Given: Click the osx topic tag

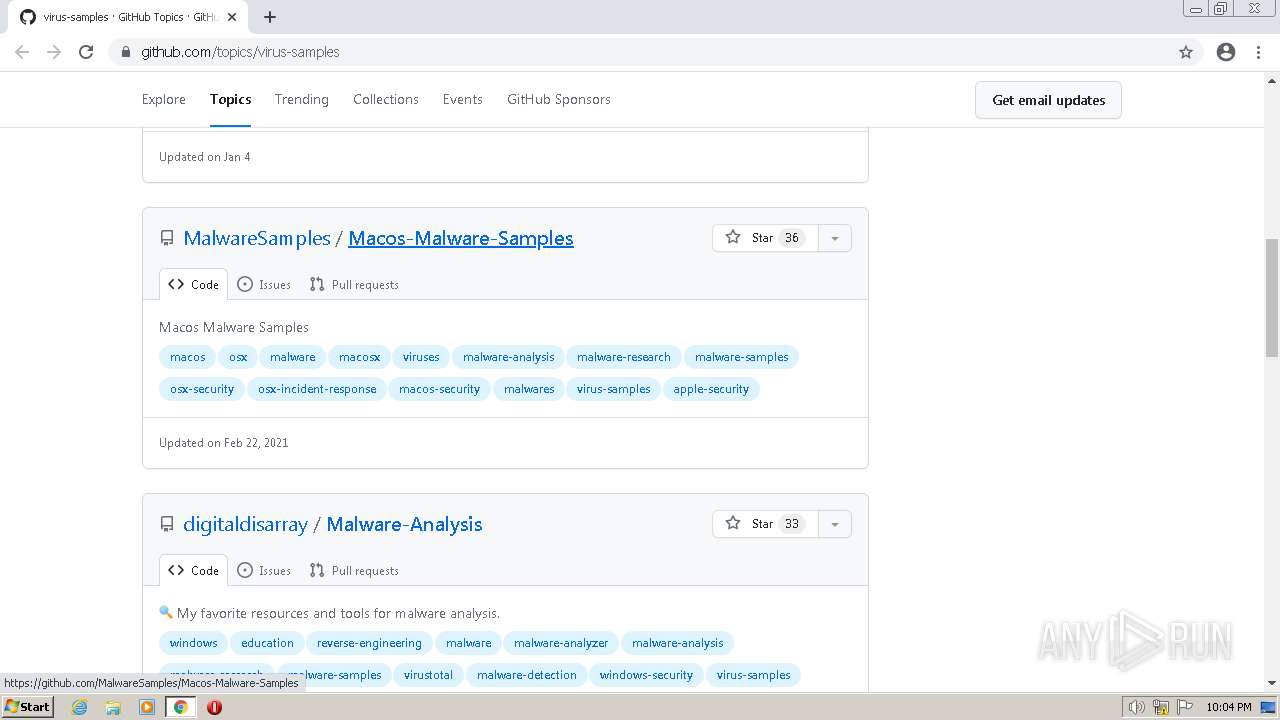Looking at the screenshot, I should 238,357.
